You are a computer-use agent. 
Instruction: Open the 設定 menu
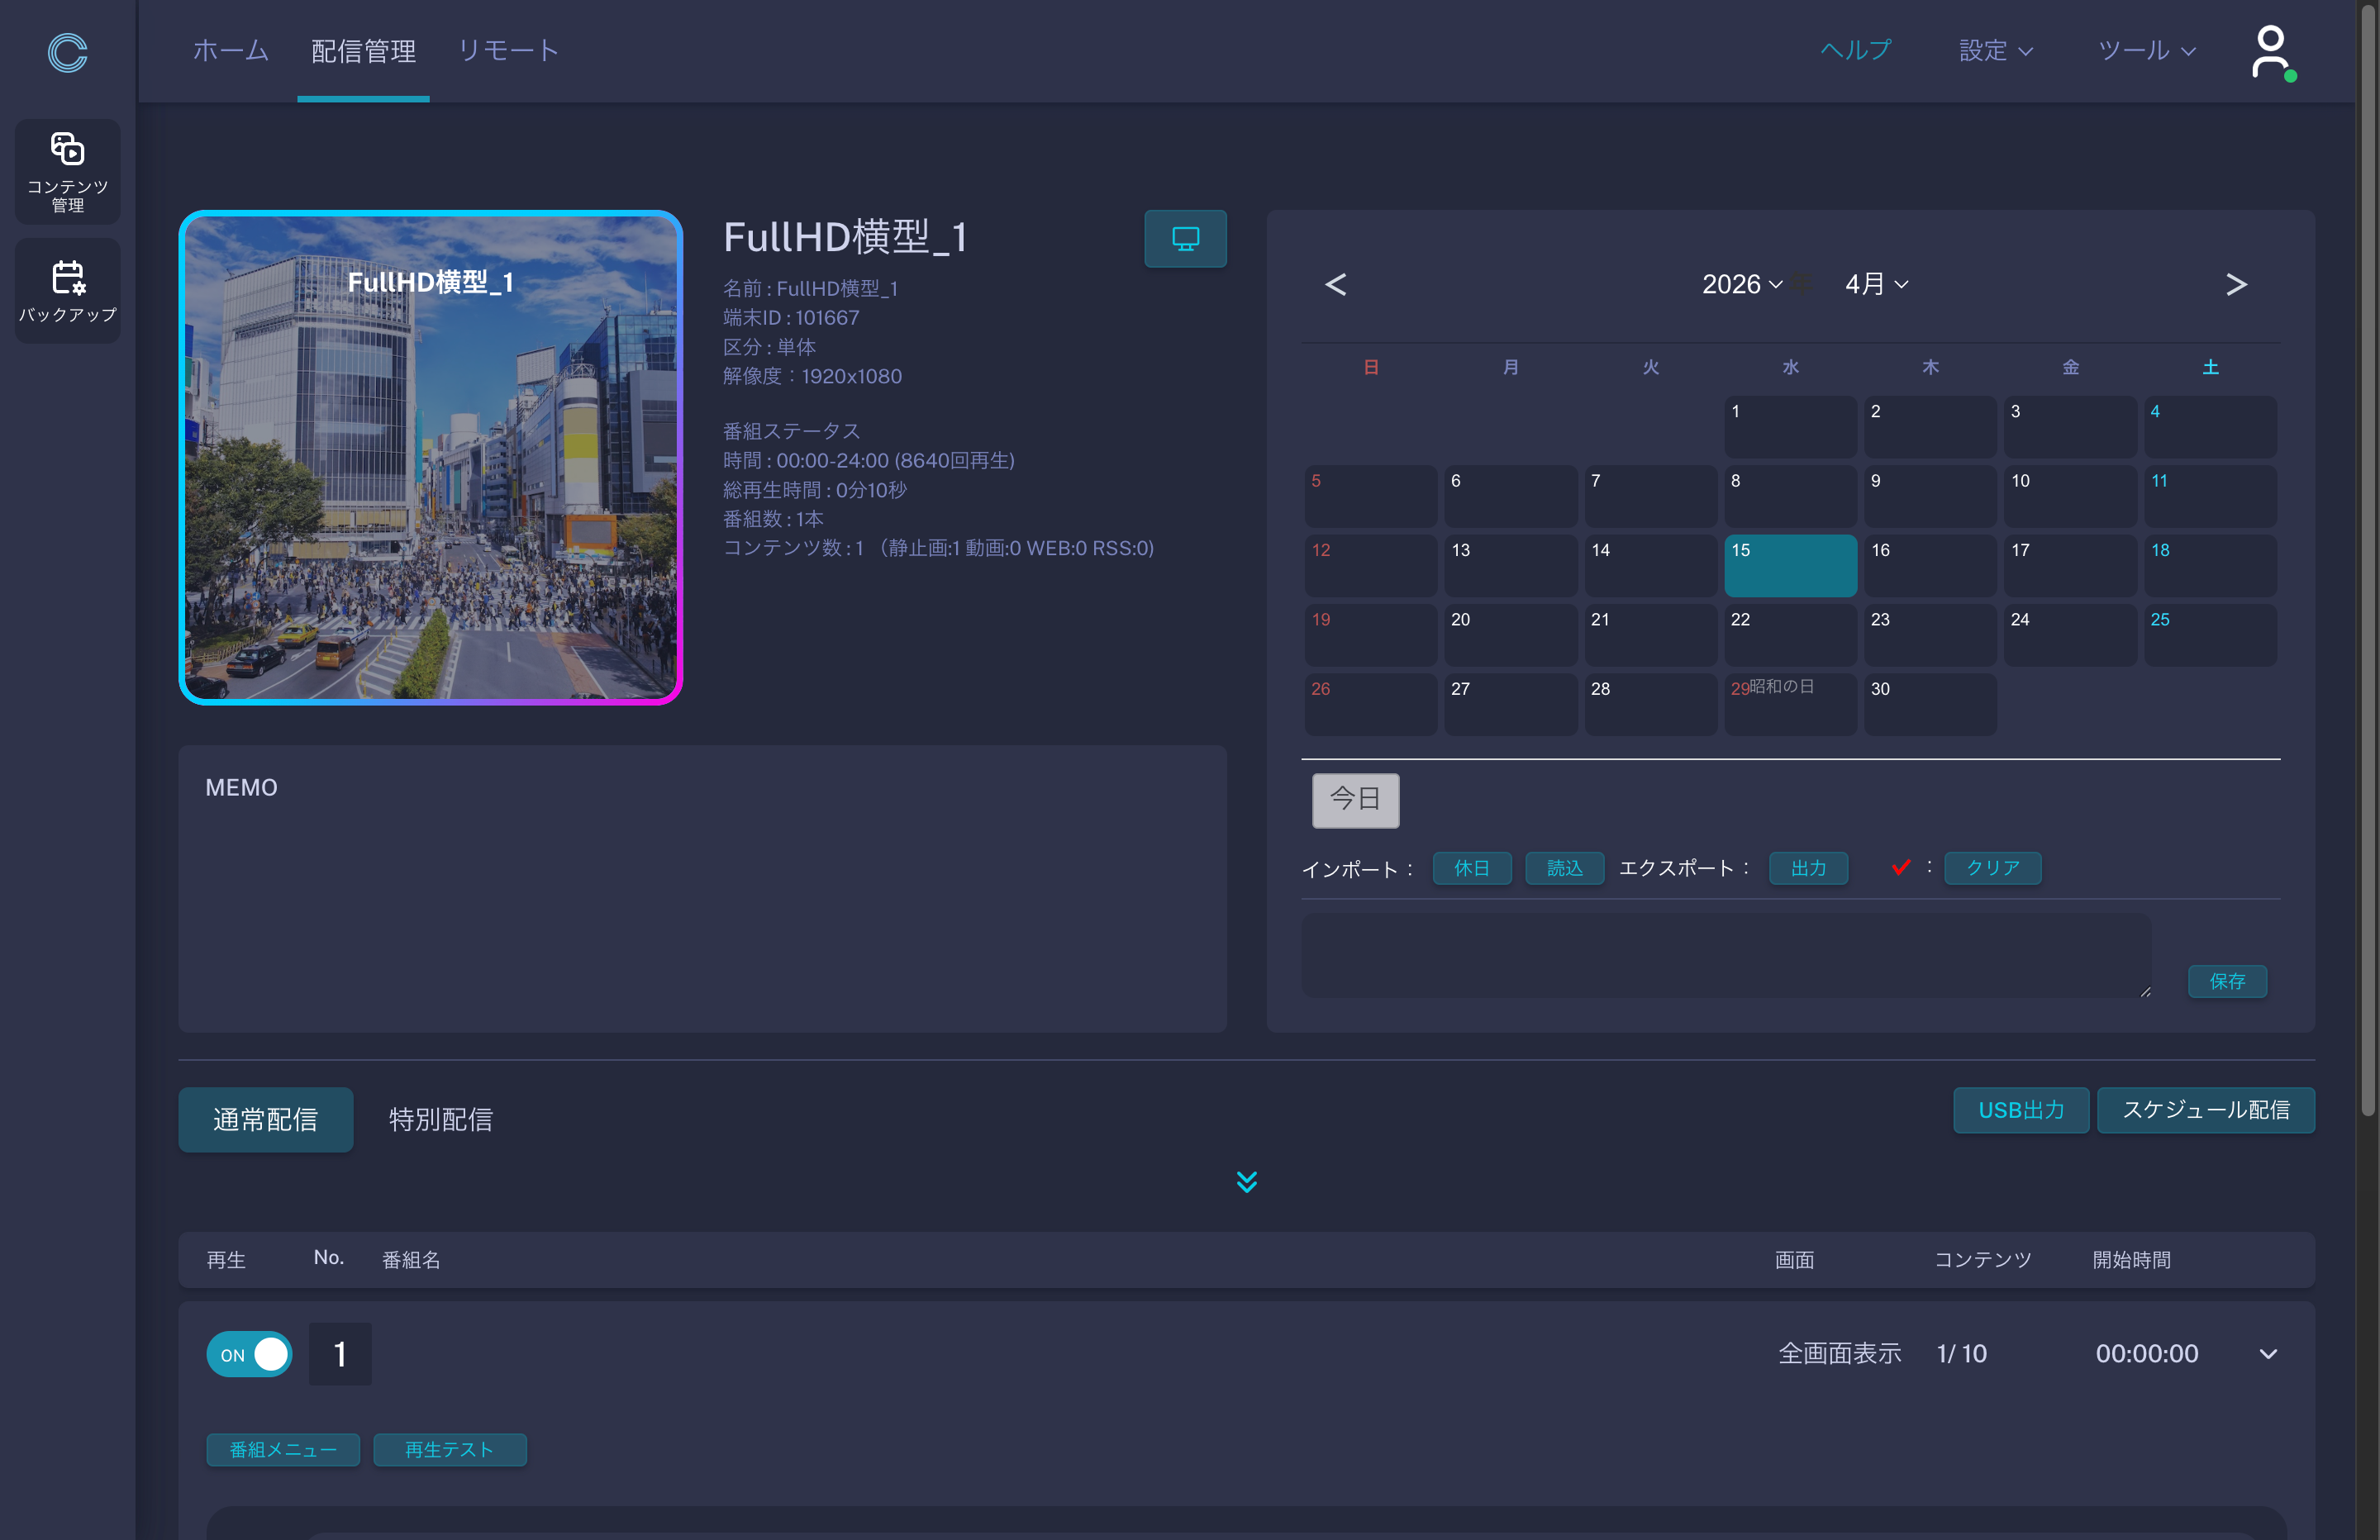click(1995, 51)
